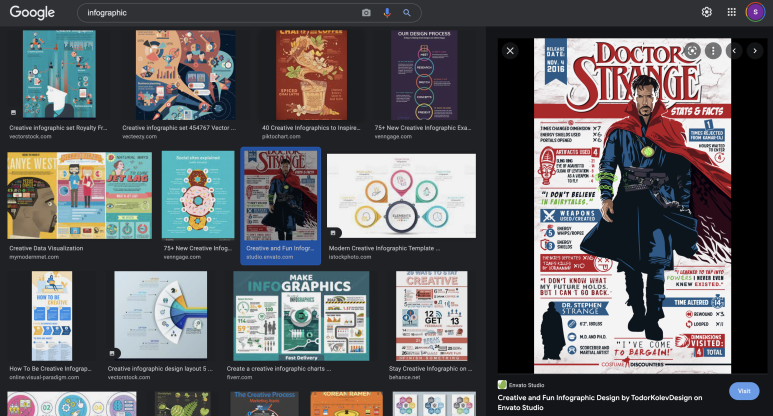Image resolution: width=773 pixels, height=416 pixels.
Task: Click the mymodernmet.com source text
Action: (34, 257)
